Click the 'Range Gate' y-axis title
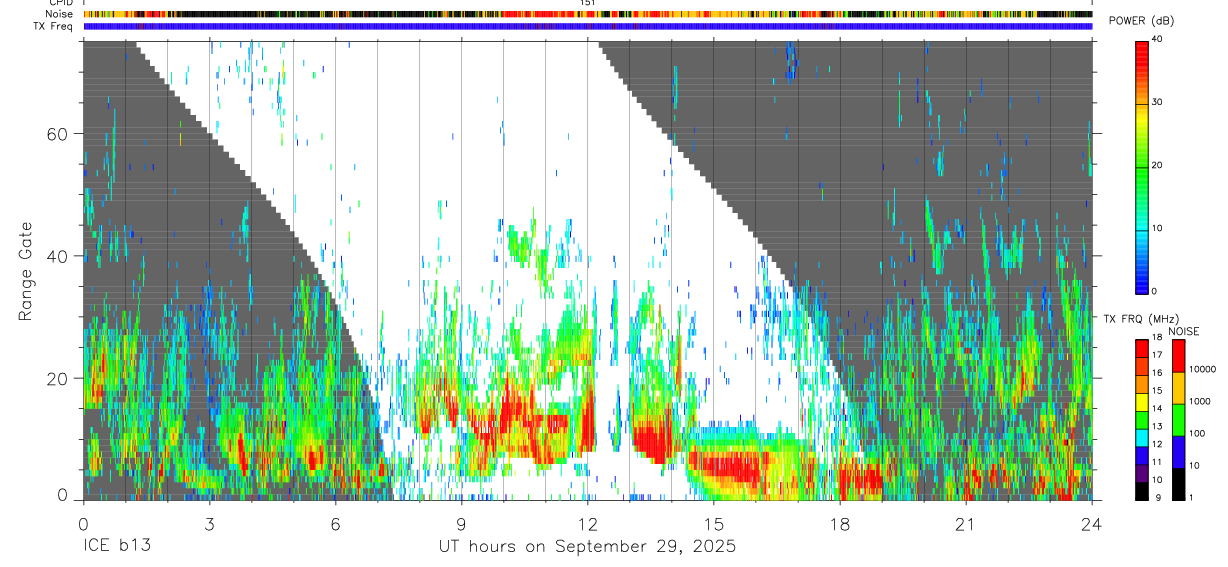This screenshot has width=1228, height=567. point(25,271)
